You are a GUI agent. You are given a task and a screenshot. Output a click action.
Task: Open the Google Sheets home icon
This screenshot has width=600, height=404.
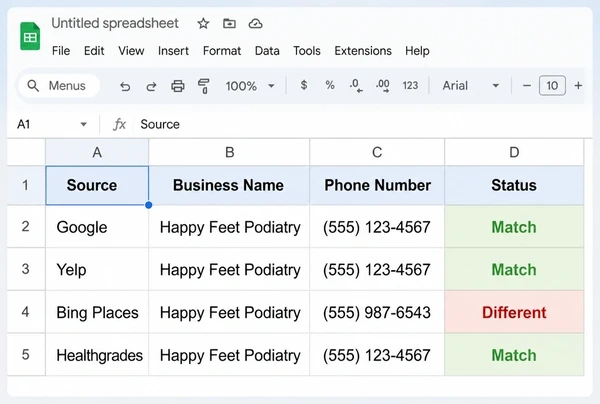point(30,36)
